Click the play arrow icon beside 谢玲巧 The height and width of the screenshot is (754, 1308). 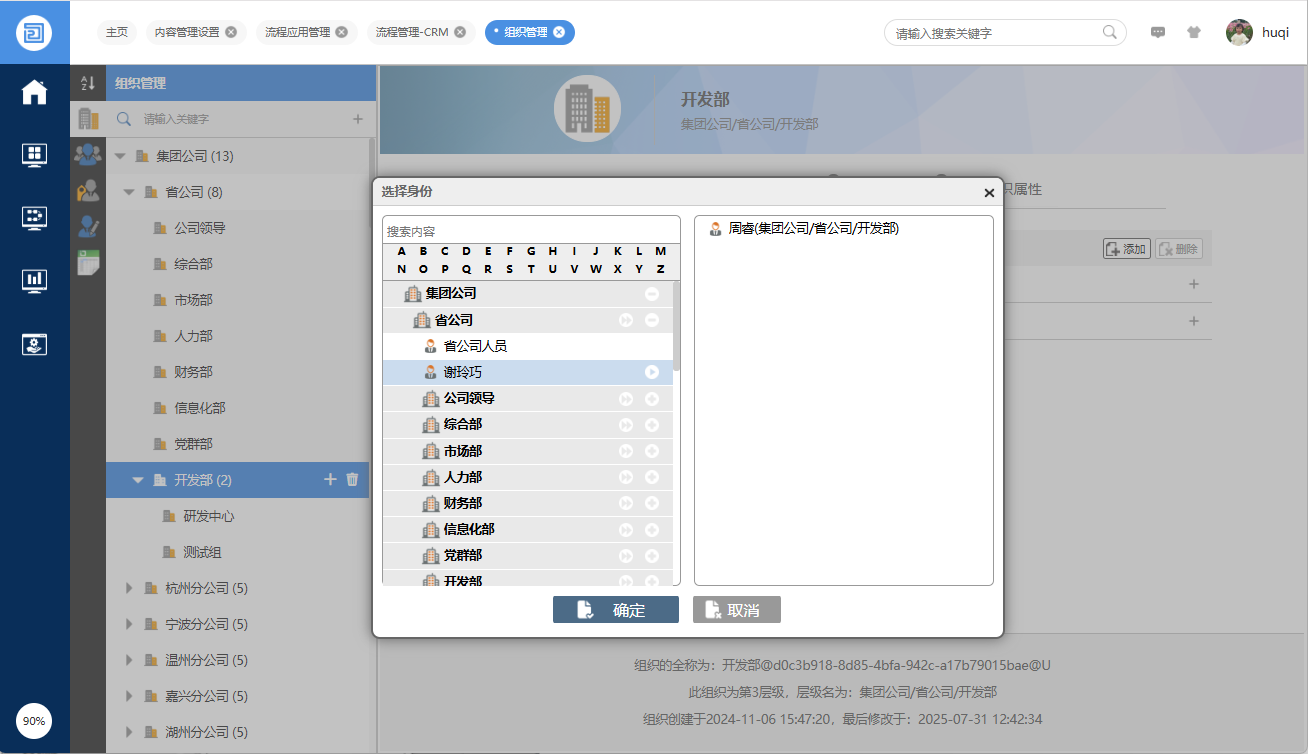652,372
